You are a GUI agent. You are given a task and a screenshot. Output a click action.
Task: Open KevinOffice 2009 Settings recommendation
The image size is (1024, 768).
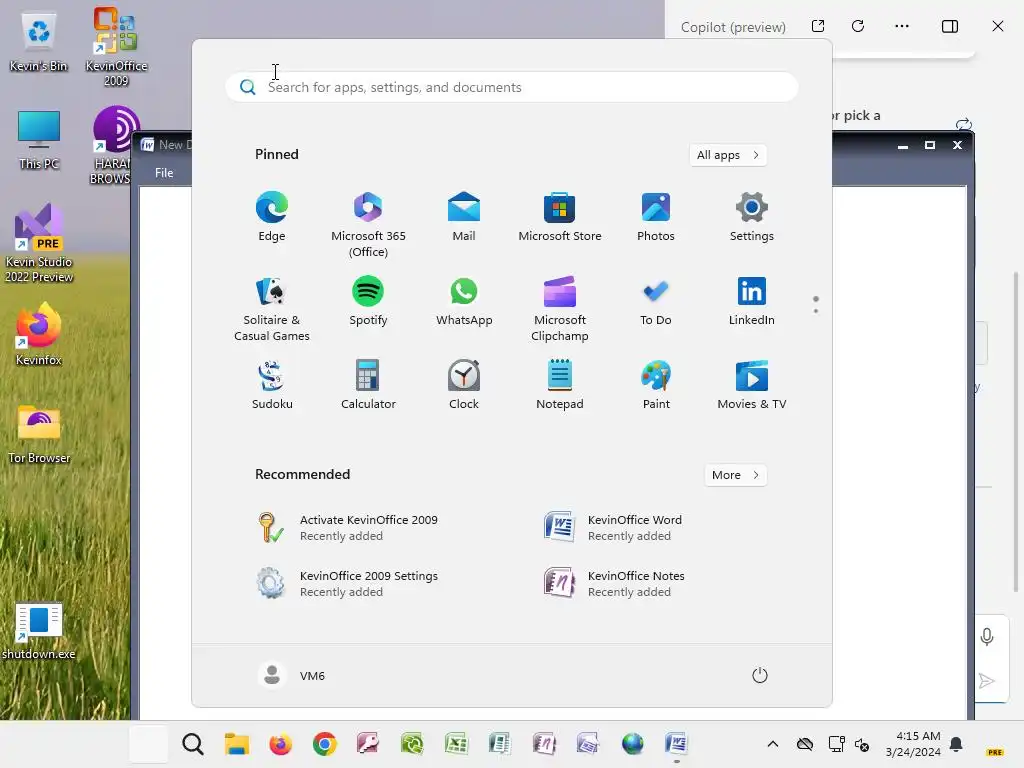click(347, 584)
